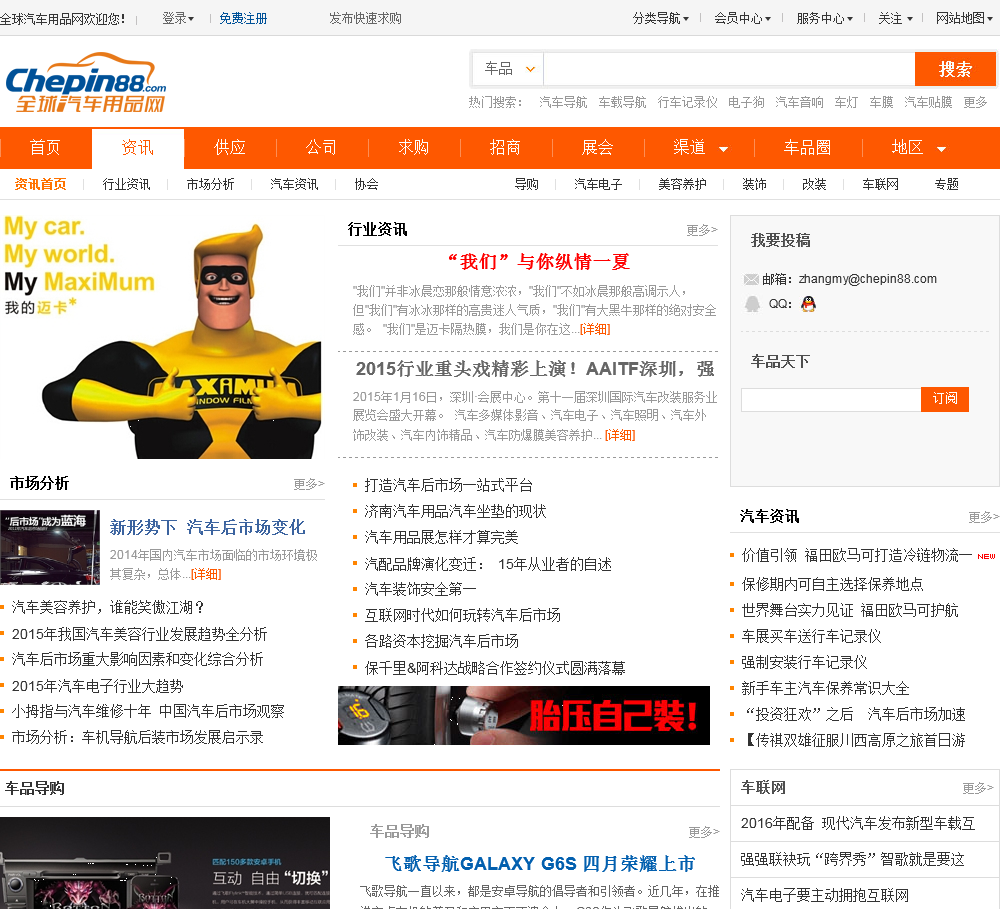Expand the 渠道 navigation dropdown
1000x909 pixels.
point(700,147)
